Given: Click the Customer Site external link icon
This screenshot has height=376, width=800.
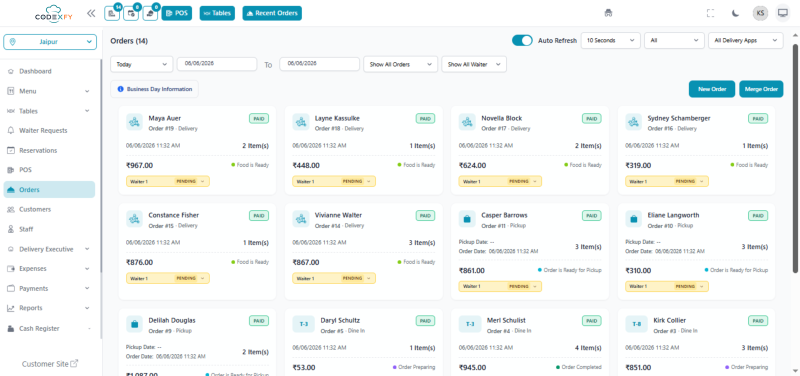Looking at the screenshot, I should (74, 364).
